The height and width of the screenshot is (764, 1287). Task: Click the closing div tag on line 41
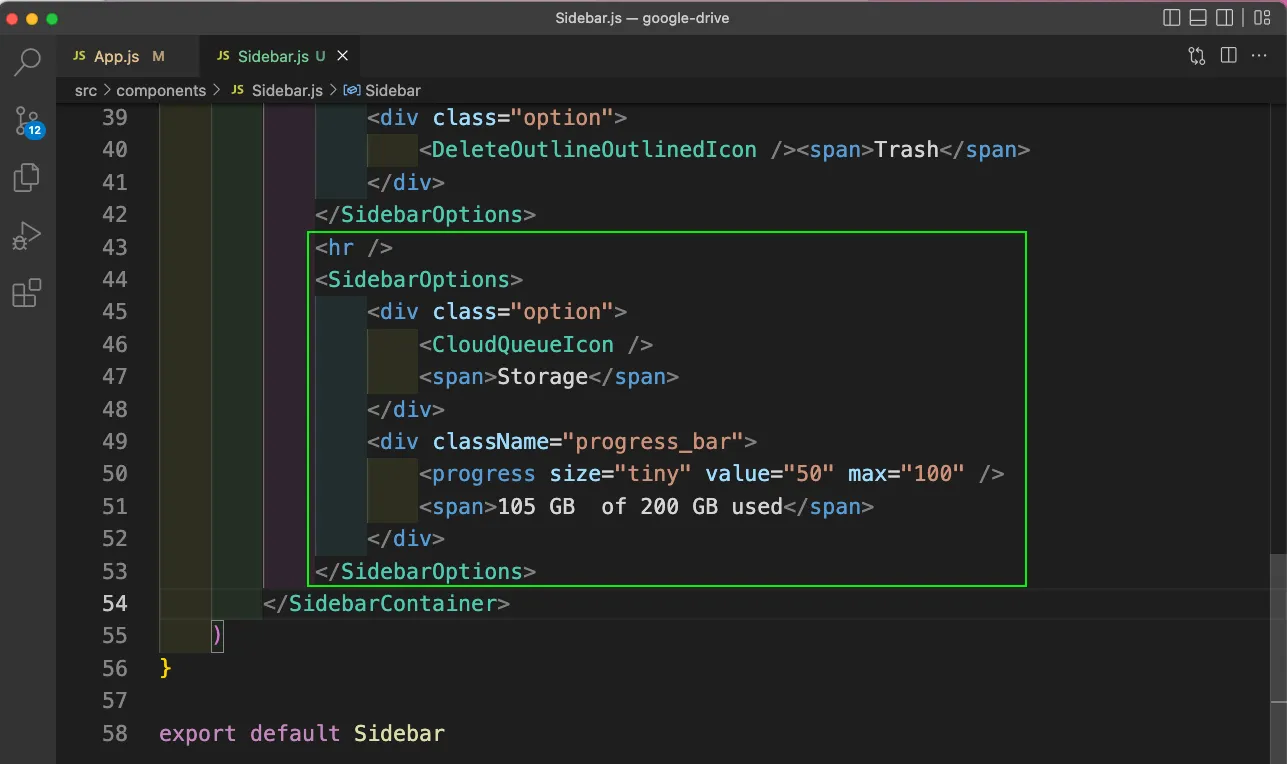406,182
